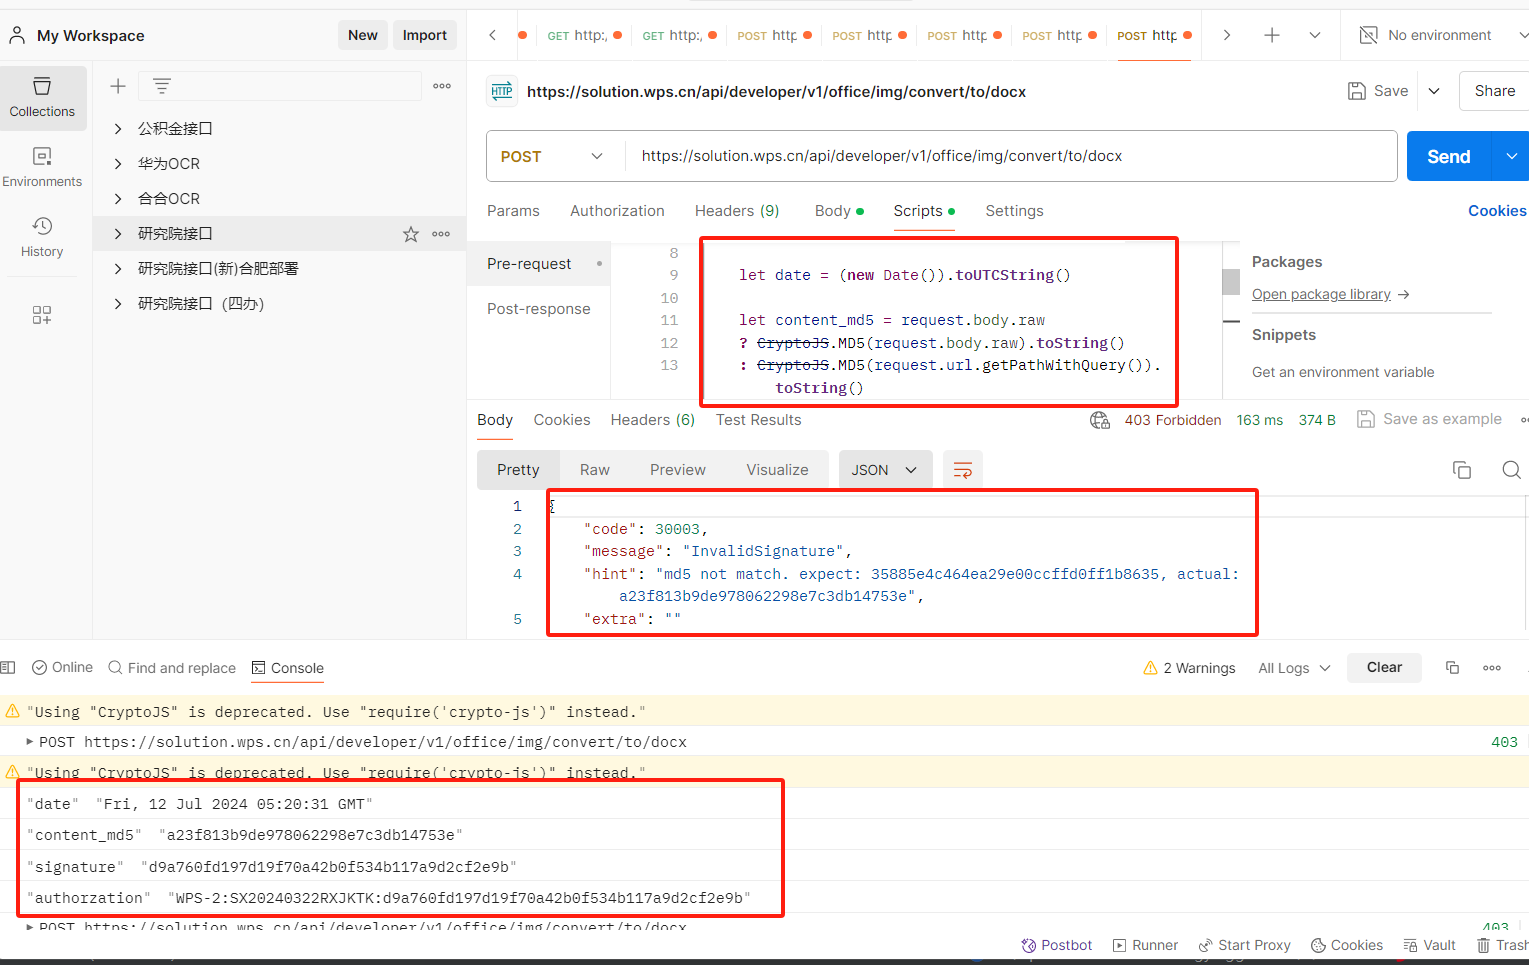Expand the 合合OCR collection
1529x965 pixels.
[118, 199]
